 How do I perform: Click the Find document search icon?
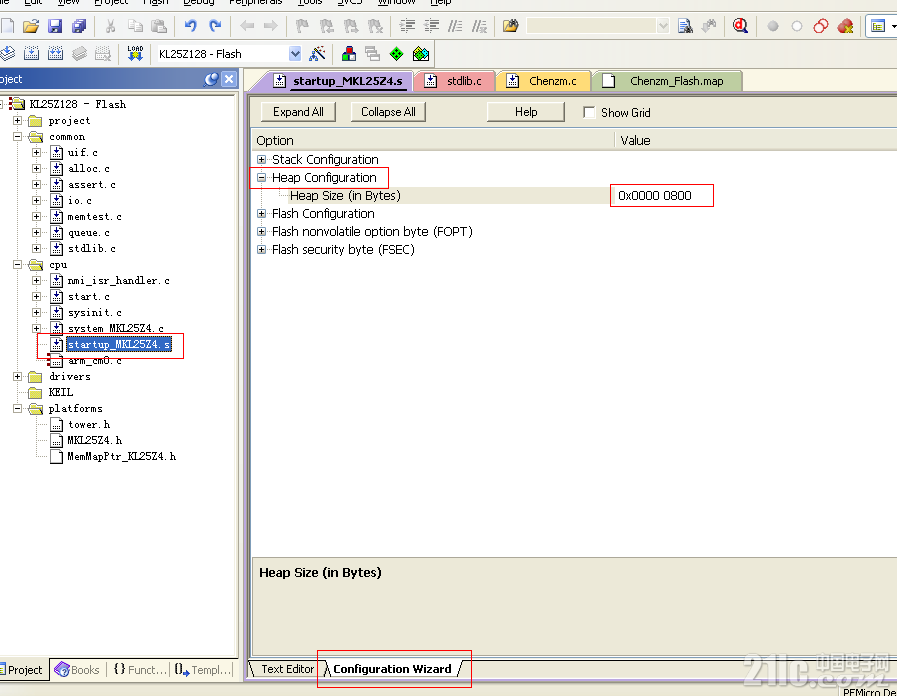(685, 26)
